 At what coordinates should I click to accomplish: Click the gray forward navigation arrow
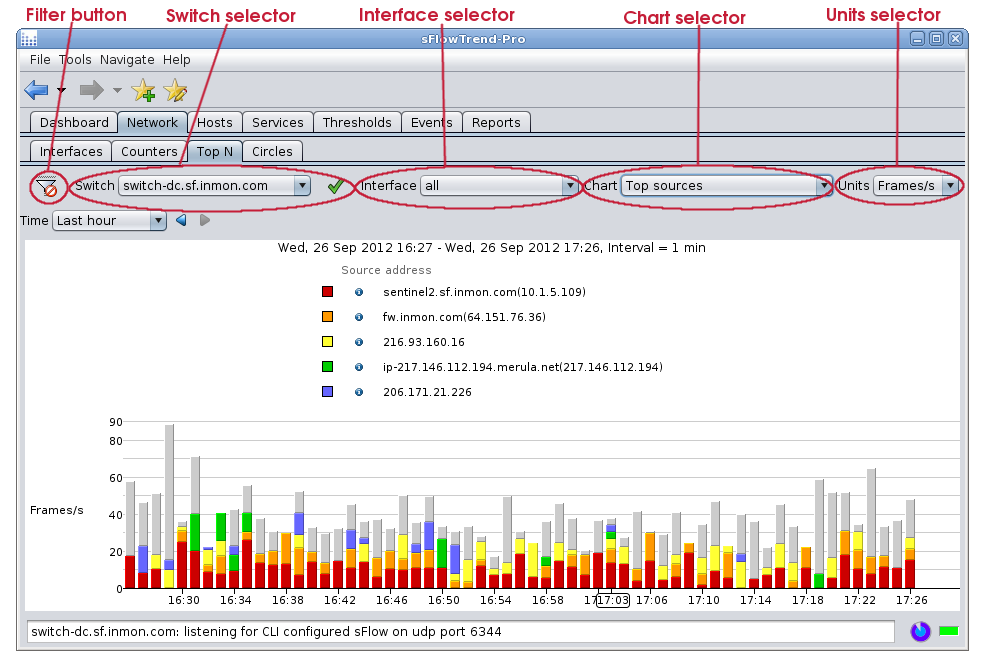click(x=92, y=91)
